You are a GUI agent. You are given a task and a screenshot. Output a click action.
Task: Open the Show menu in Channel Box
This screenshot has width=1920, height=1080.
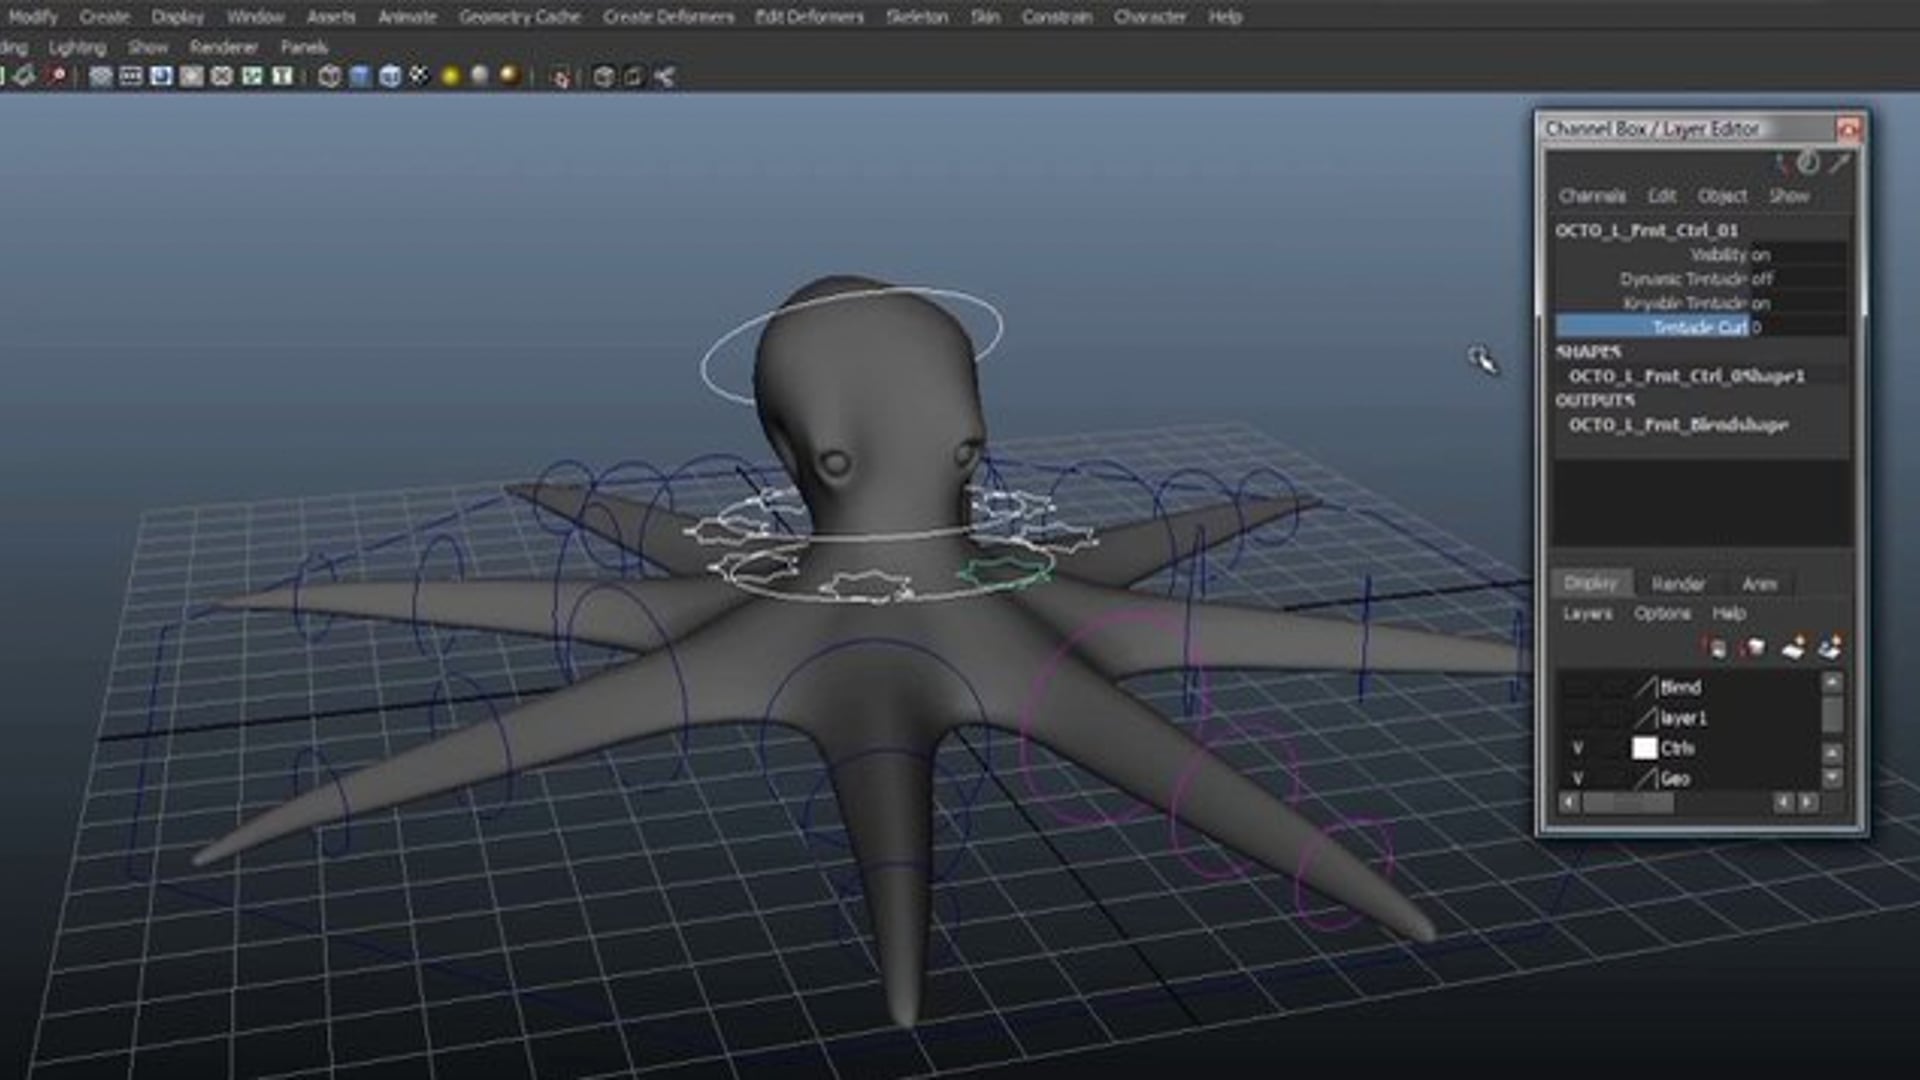[x=1789, y=195]
